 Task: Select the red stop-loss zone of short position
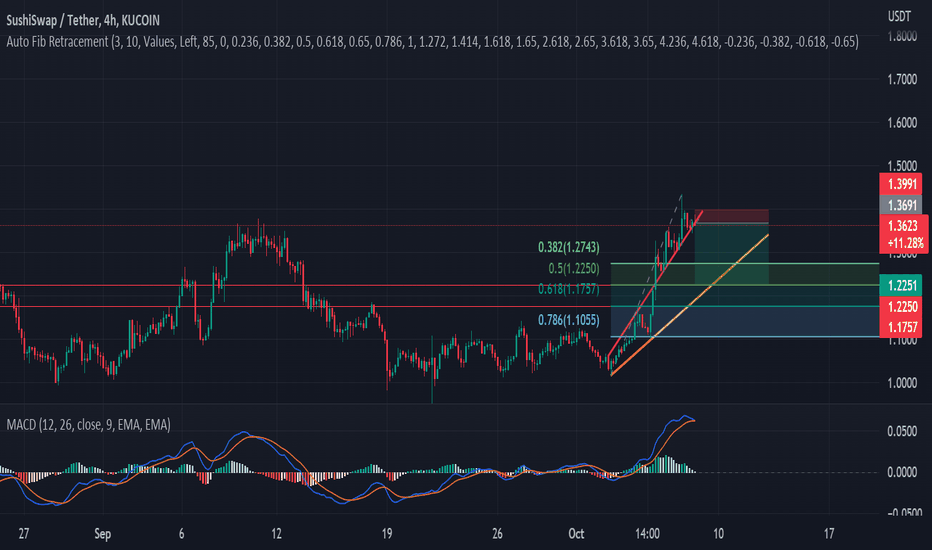click(x=732, y=216)
